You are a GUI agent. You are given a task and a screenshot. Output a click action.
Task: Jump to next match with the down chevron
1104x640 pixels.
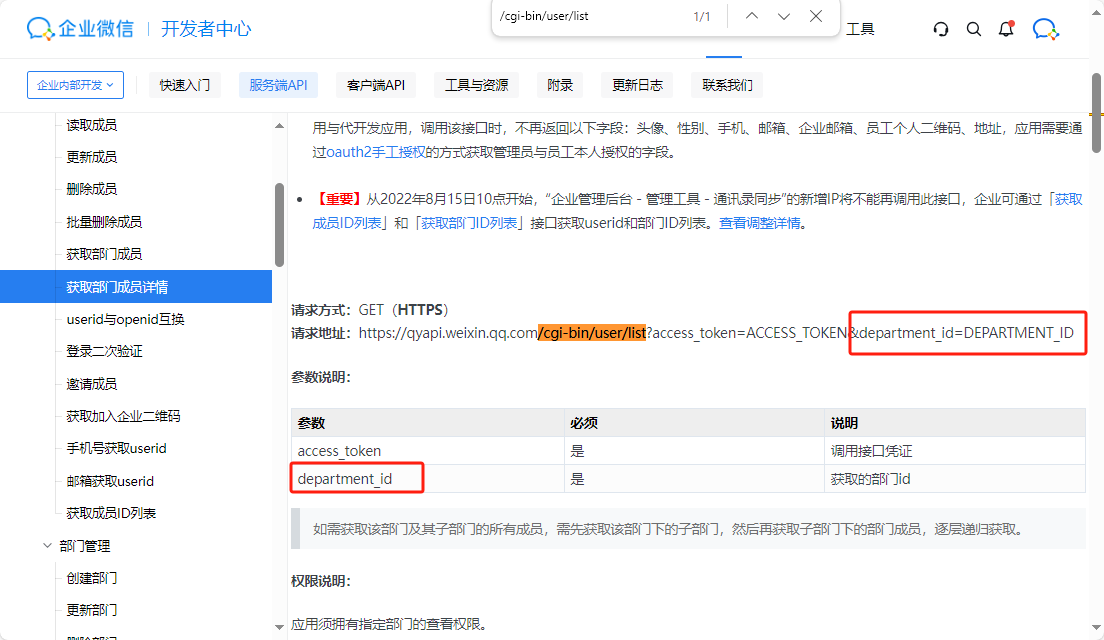(x=783, y=16)
